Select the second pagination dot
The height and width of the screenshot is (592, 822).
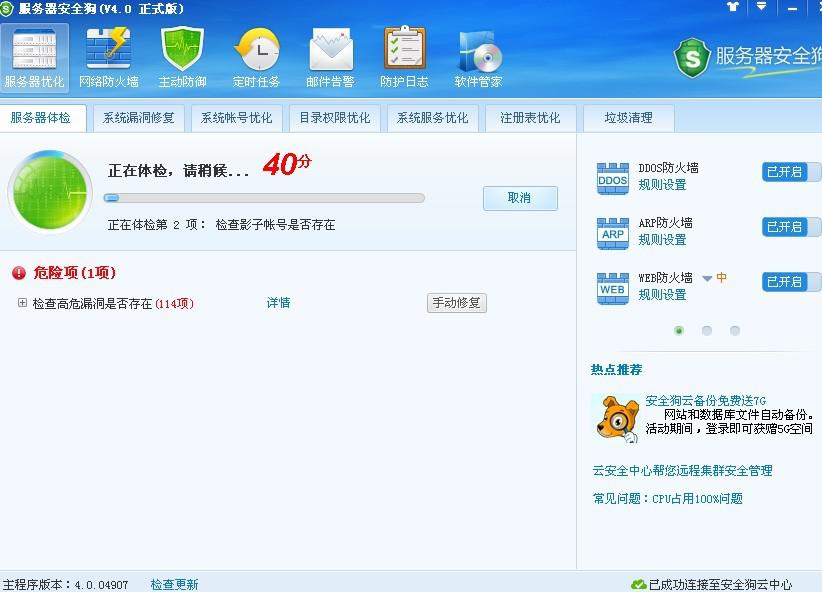pos(707,330)
